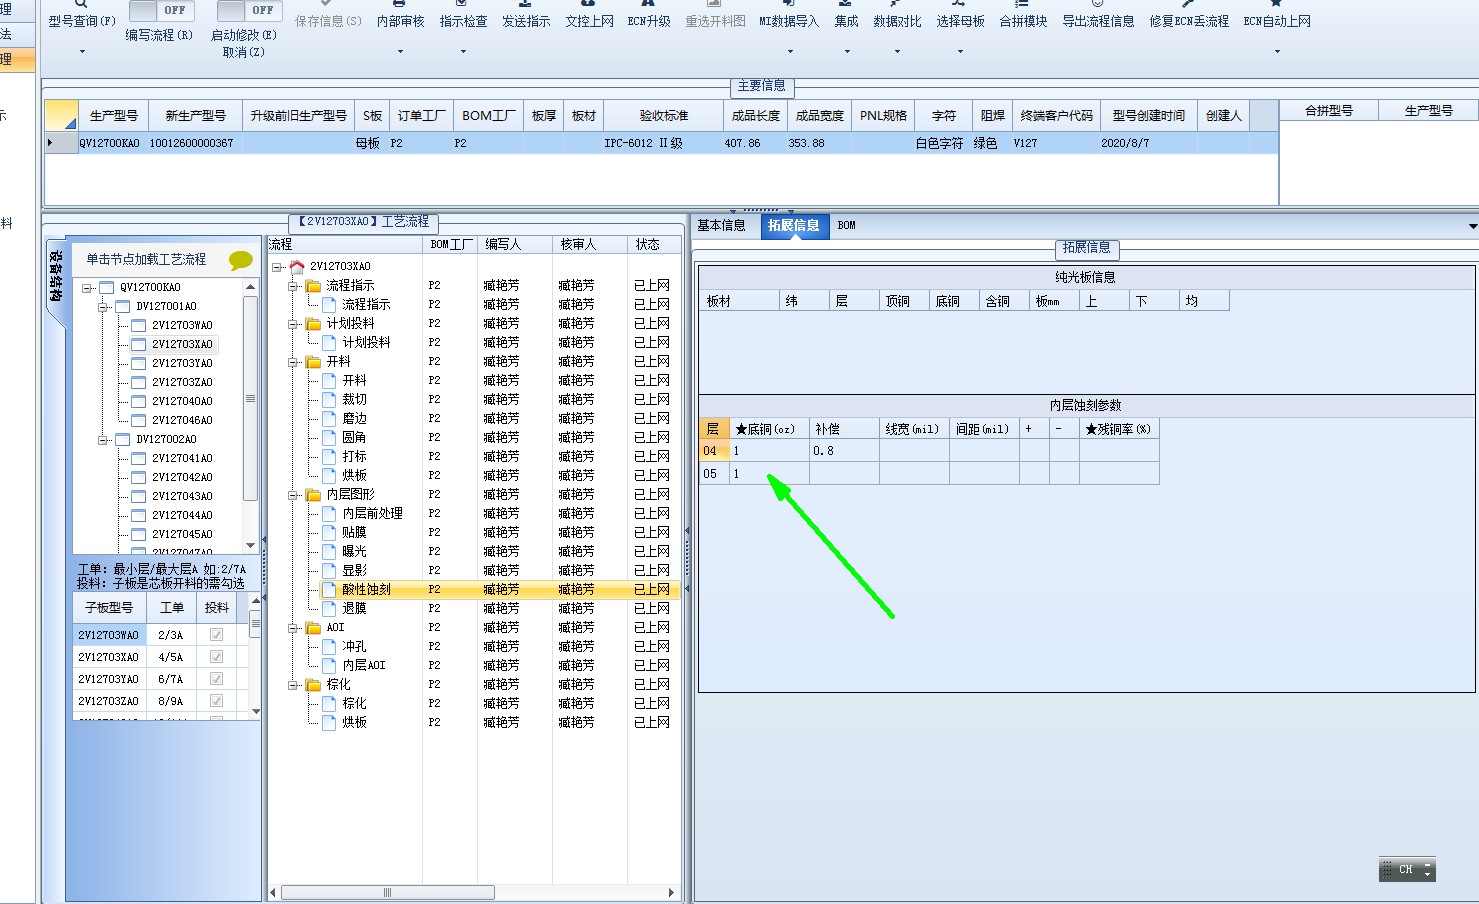
Task: Click the 选择母板 select motherboard icon
Action: (x=960, y=4)
